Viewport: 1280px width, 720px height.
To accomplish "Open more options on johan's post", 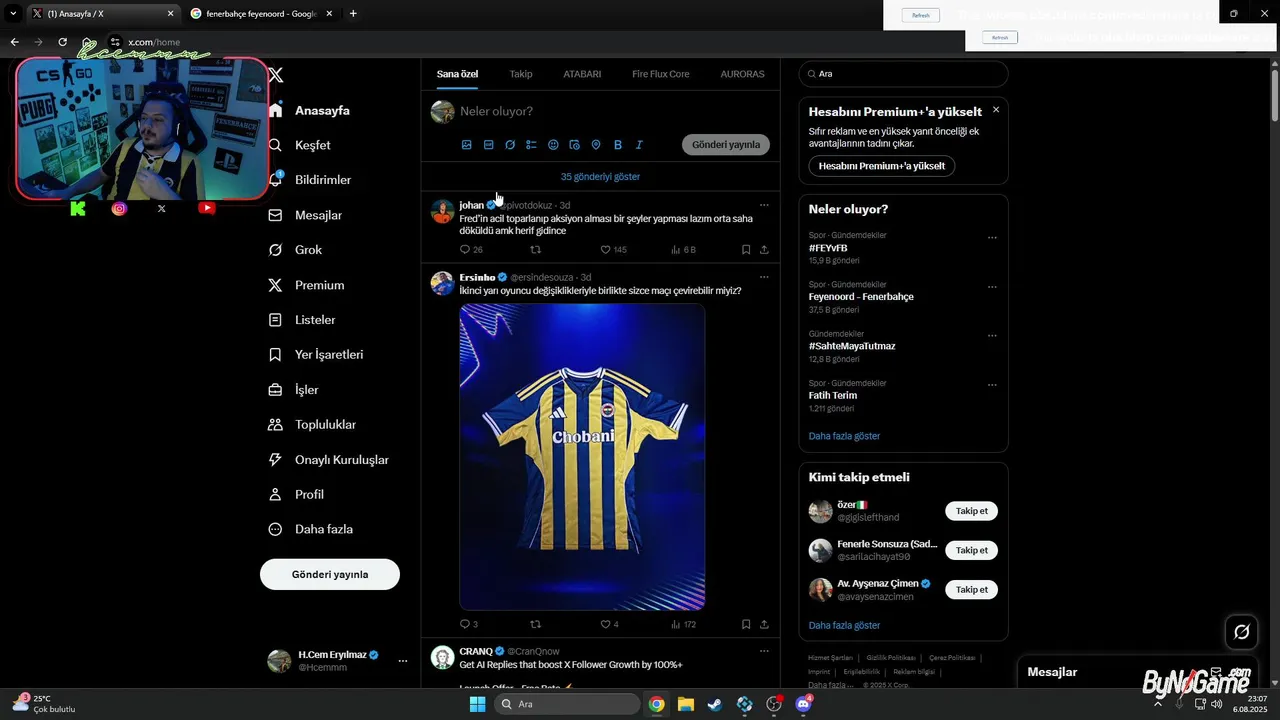I will pyautogui.click(x=764, y=205).
